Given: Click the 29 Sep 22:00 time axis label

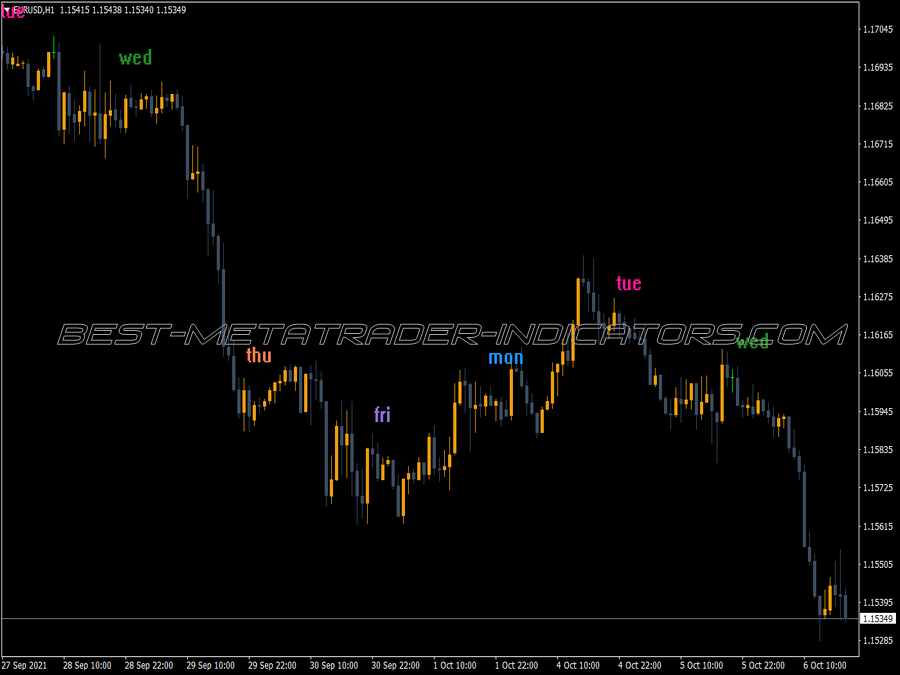Looking at the screenshot, I should coord(272,665).
